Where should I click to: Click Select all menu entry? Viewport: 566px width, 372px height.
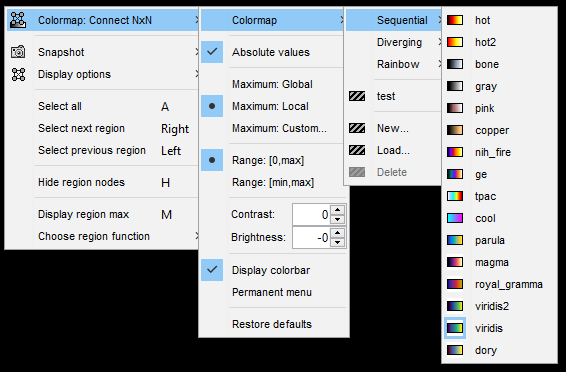pos(103,106)
